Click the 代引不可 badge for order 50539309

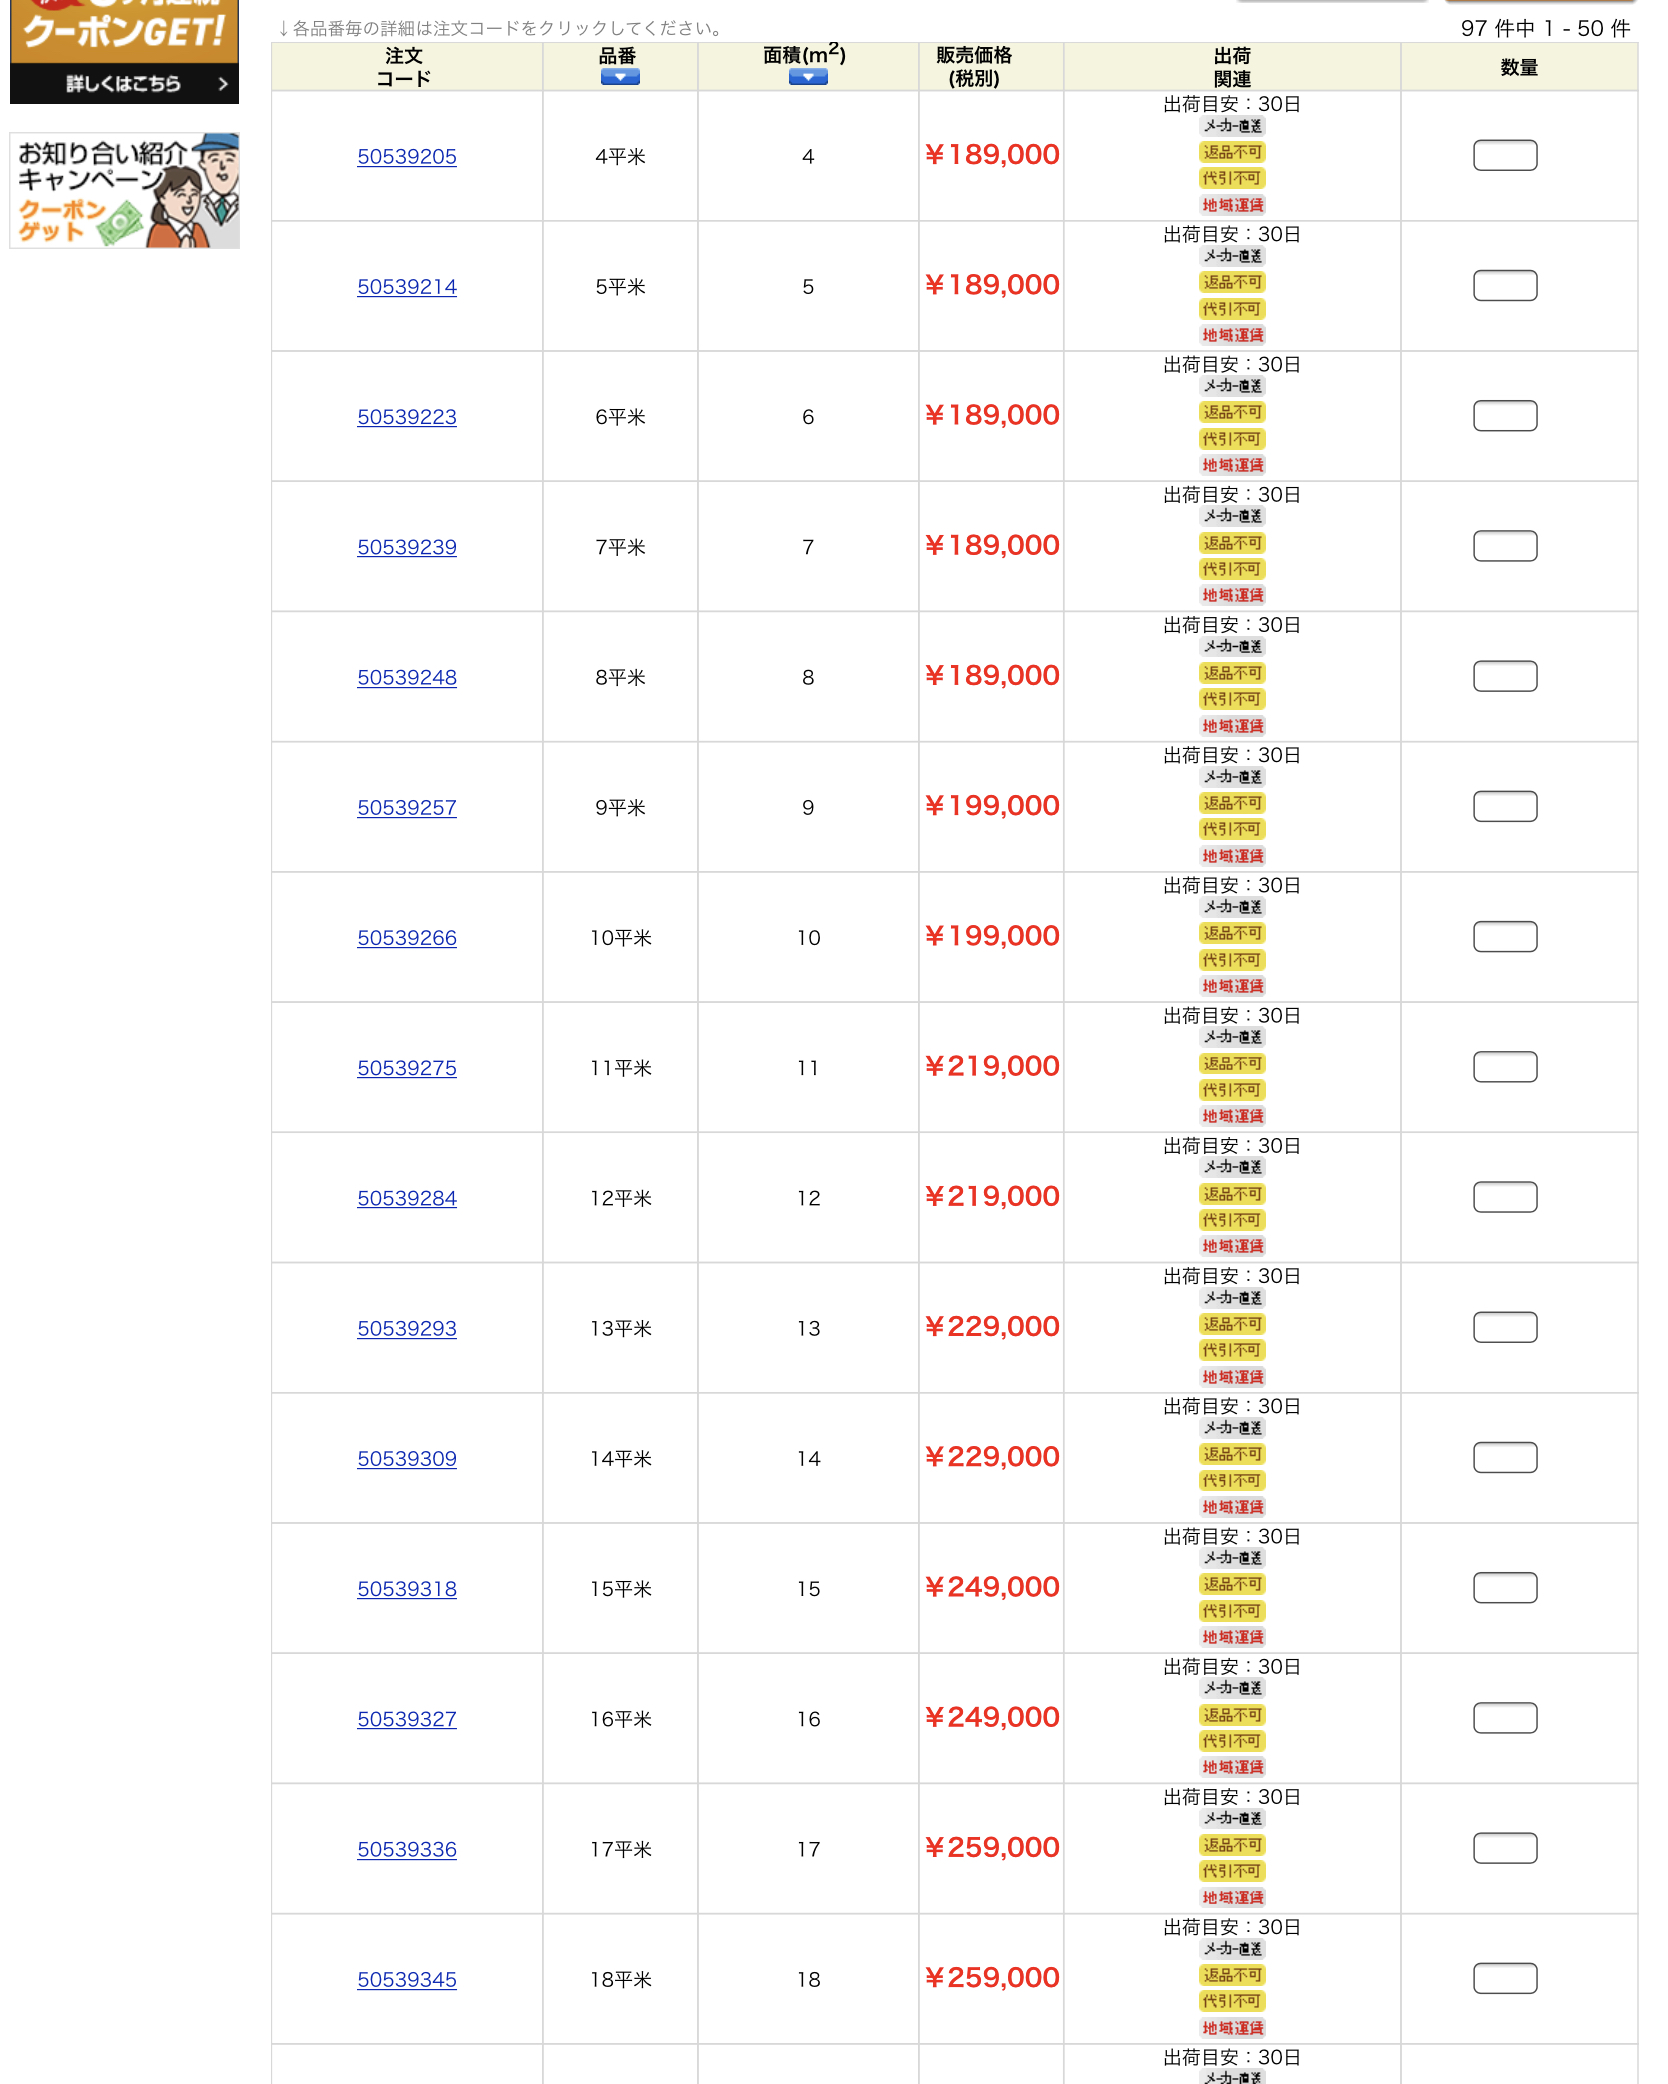coord(1232,1481)
